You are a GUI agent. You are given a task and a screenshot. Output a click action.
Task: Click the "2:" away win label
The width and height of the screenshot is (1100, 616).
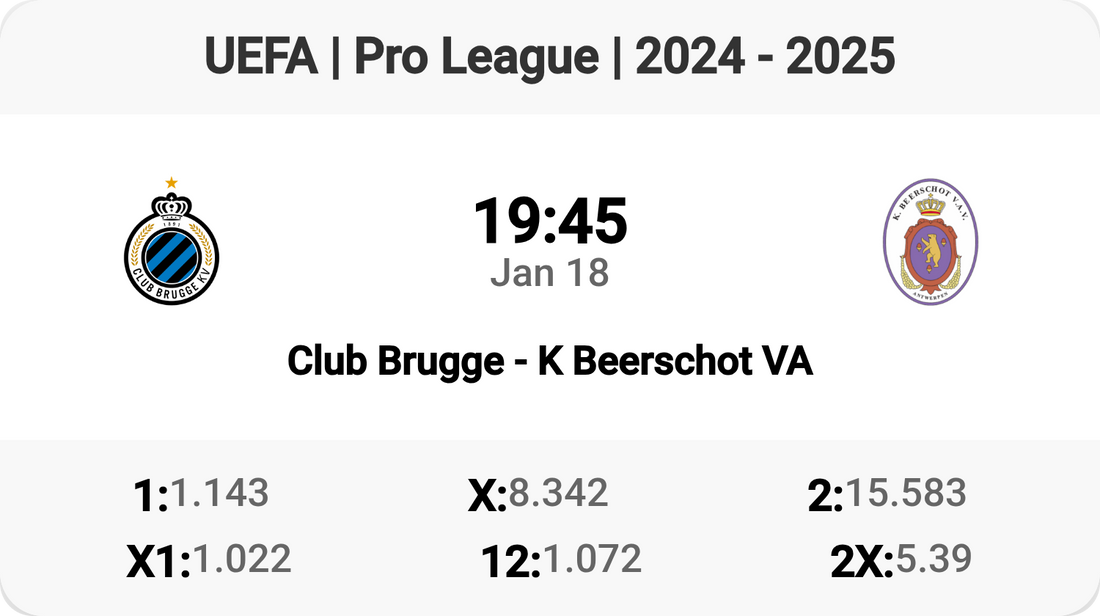825,495
